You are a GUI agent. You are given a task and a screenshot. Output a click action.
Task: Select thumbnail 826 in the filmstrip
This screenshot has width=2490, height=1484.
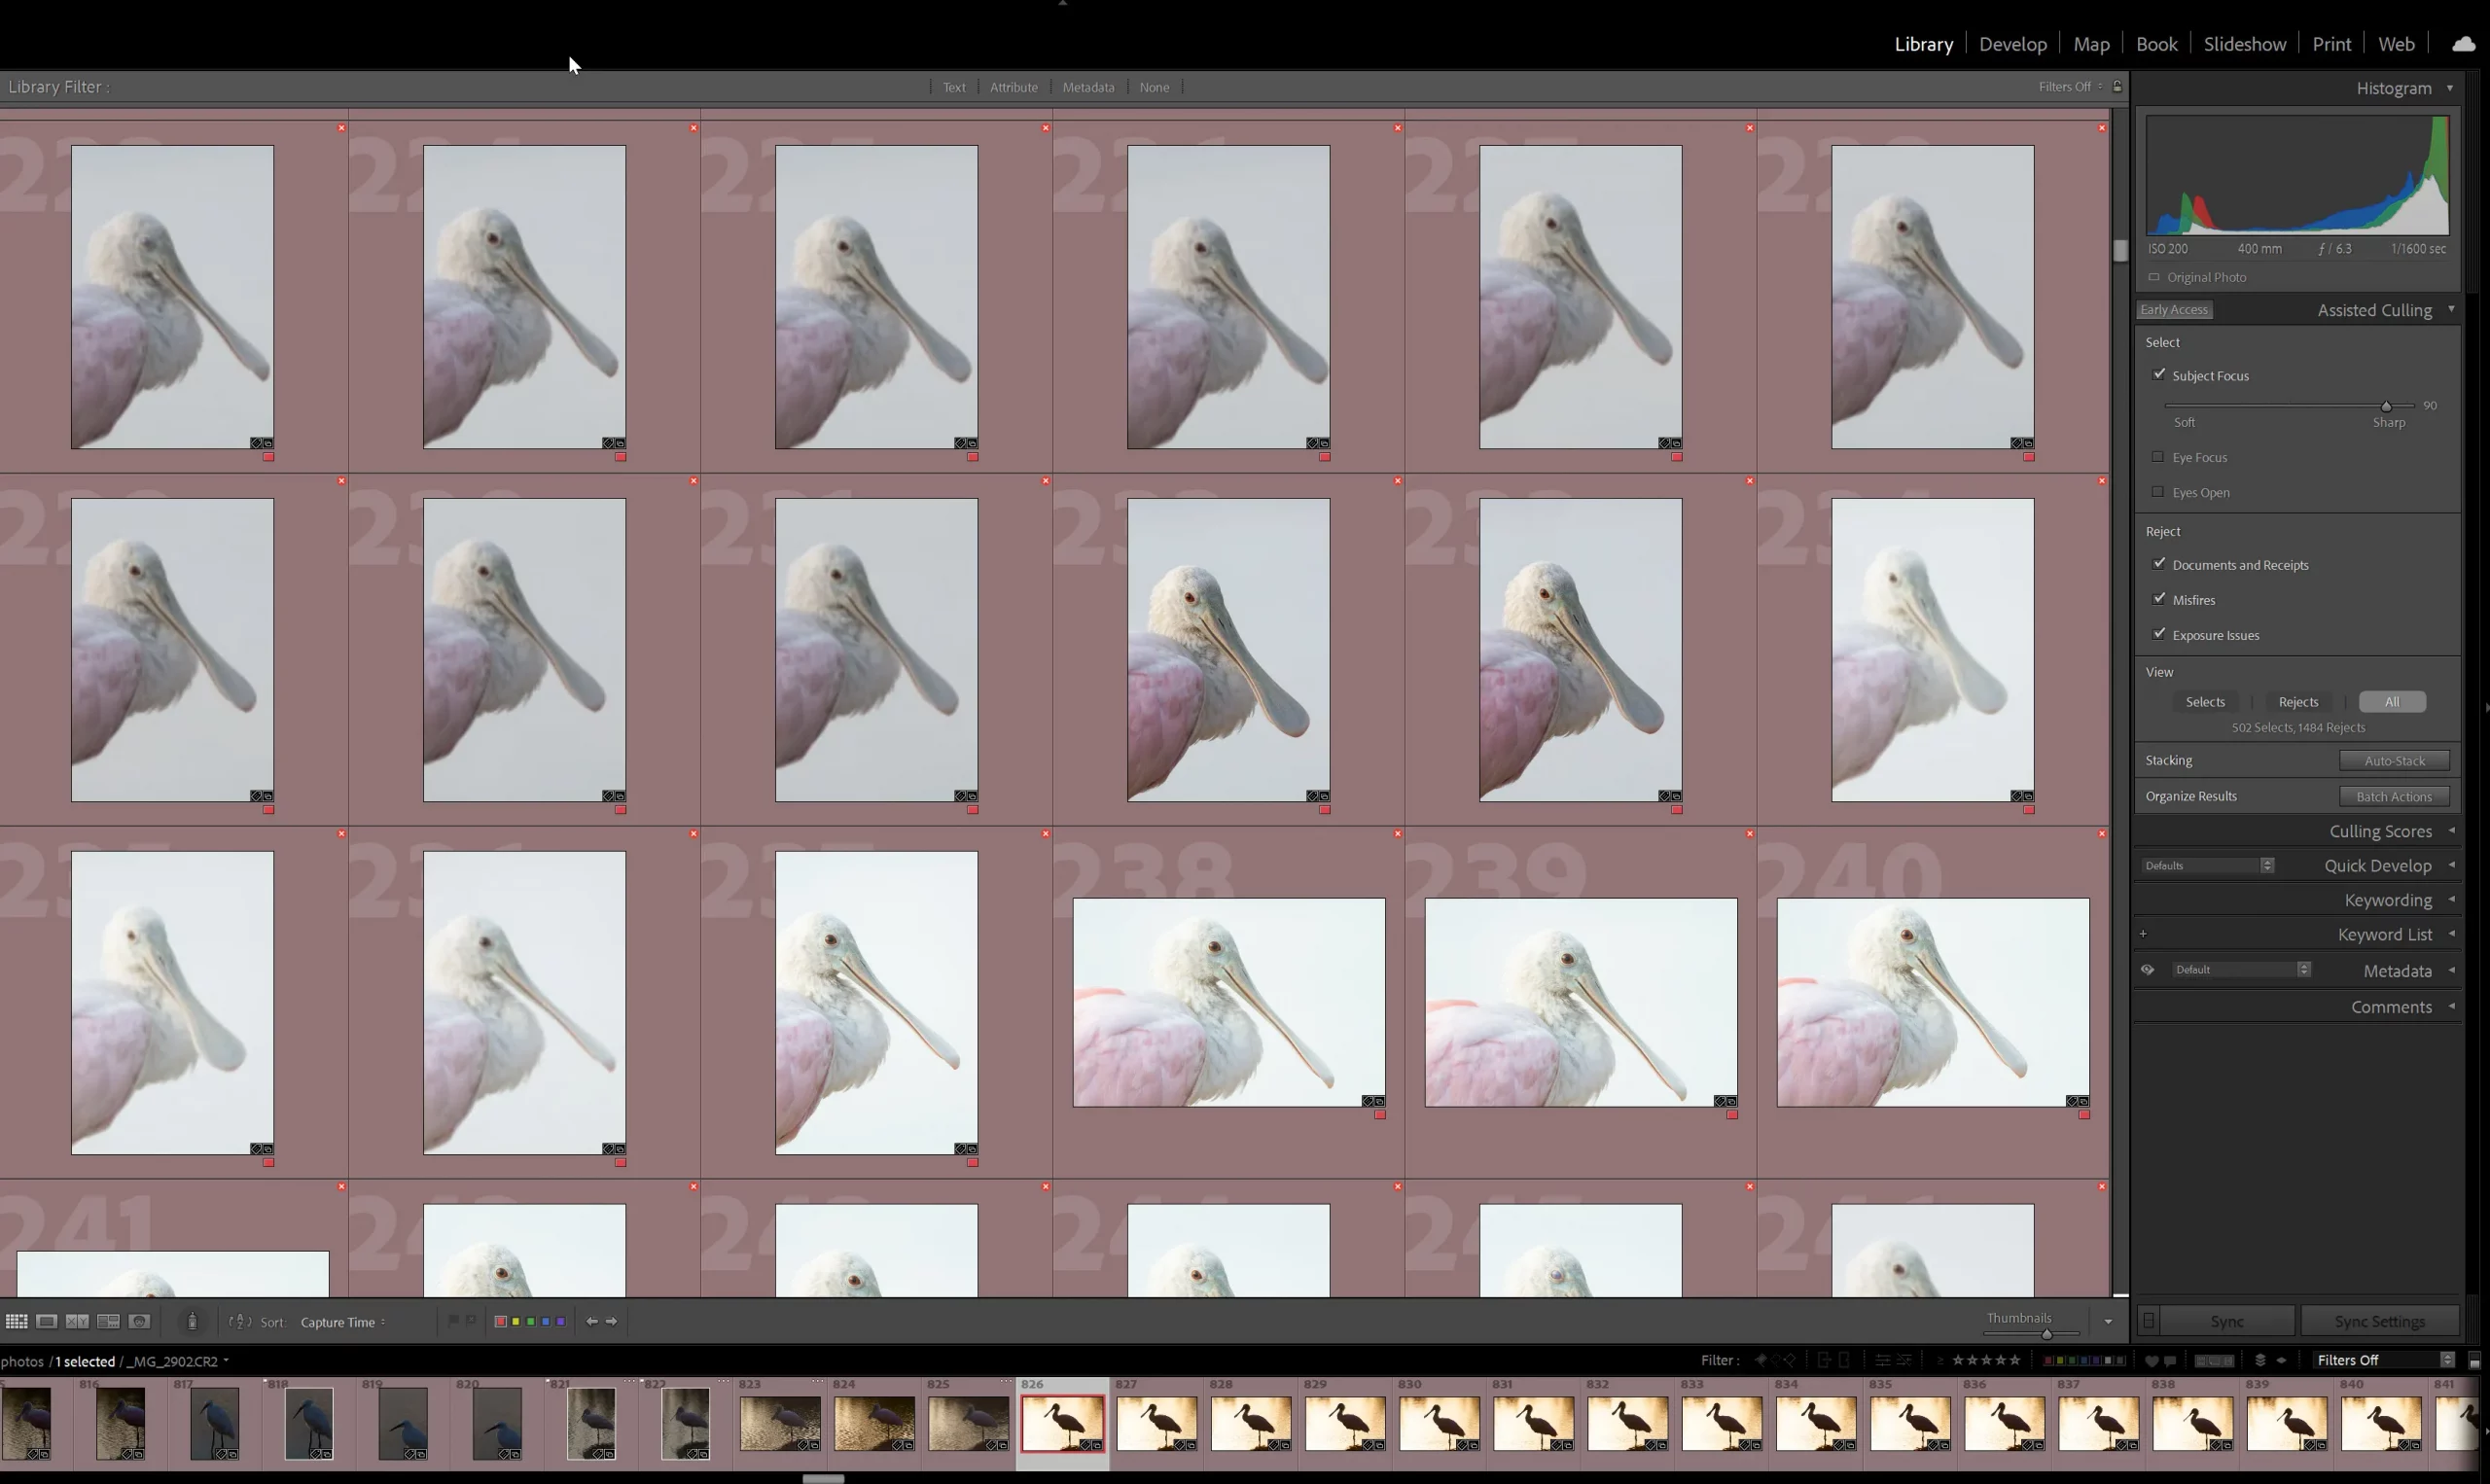pyautogui.click(x=1062, y=1424)
